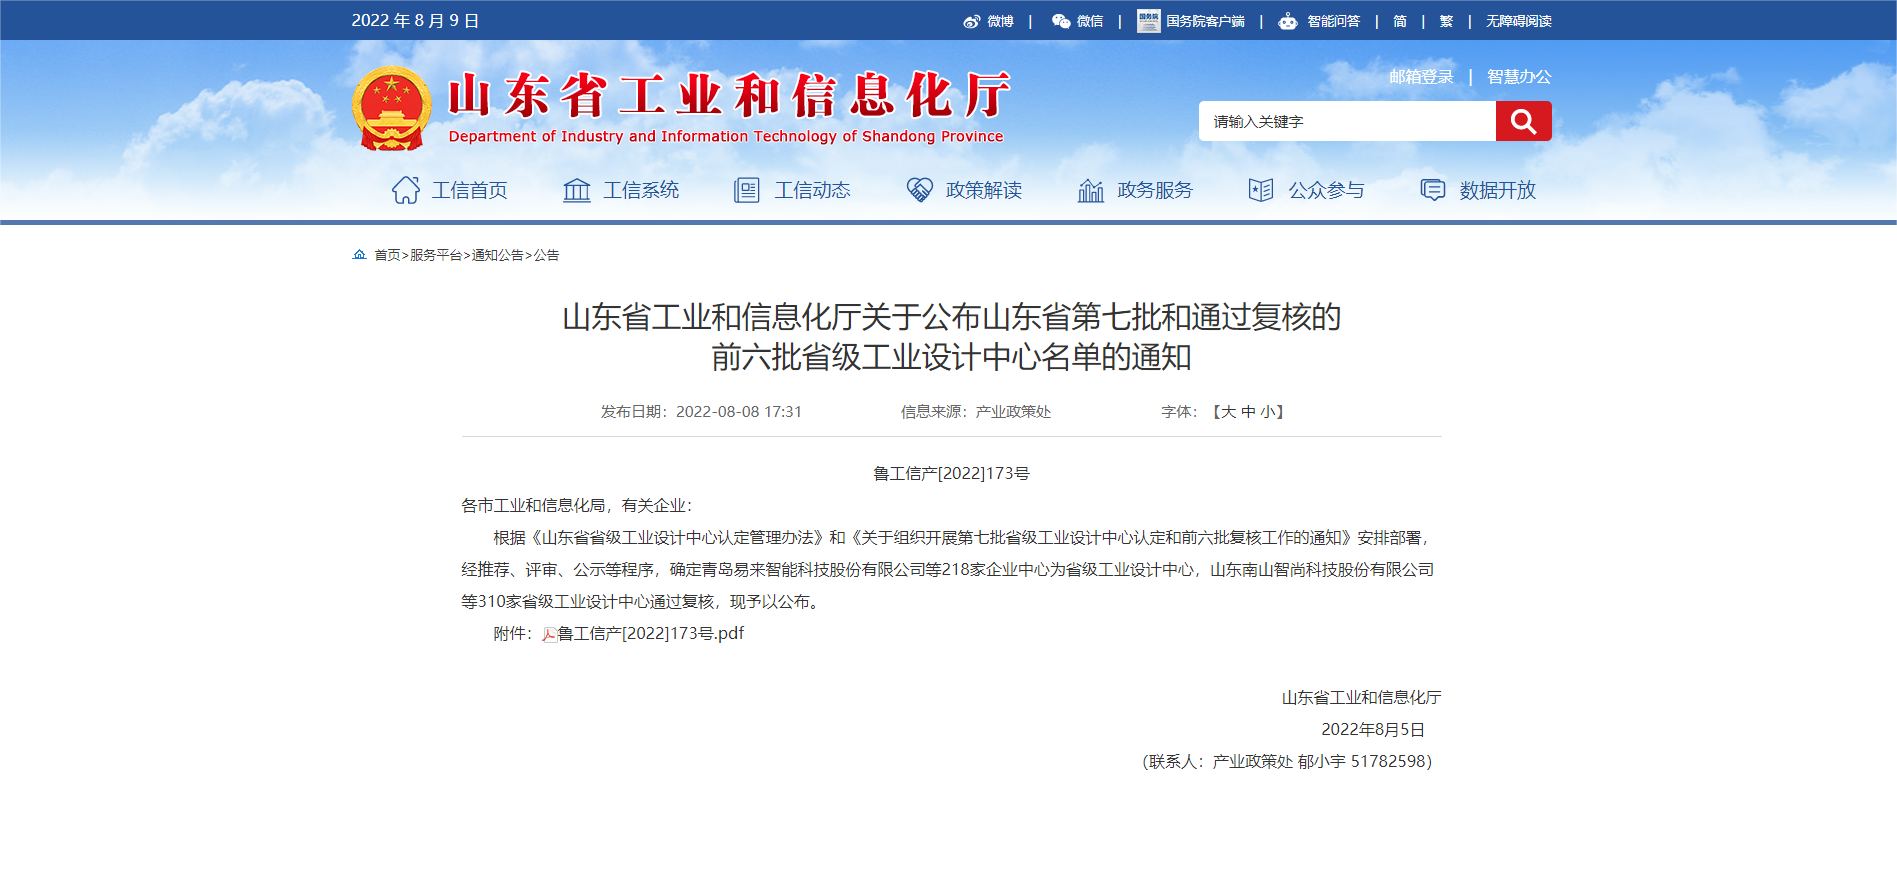Screen dimensions: 1897x888
Task: Switch to Simplified Chinese (简)
Action: (x=1399, y=21)
